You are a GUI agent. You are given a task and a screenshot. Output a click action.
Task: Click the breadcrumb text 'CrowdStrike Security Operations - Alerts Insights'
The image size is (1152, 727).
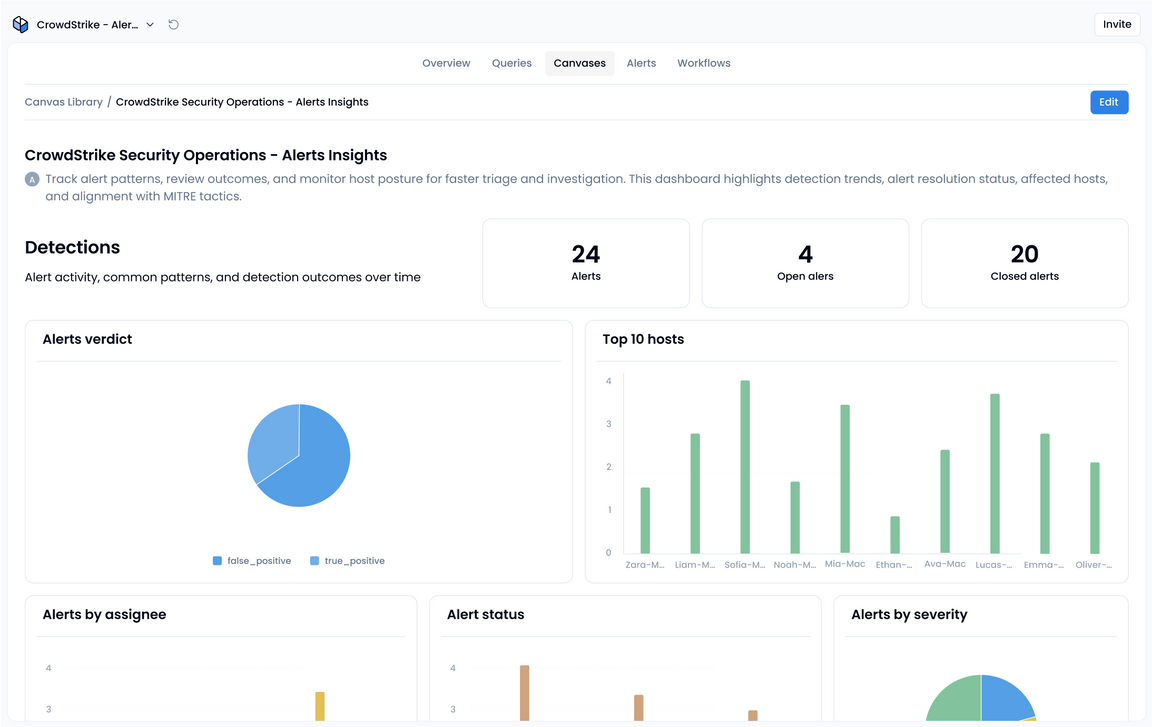pyautogui.click(x=242, y=102)
